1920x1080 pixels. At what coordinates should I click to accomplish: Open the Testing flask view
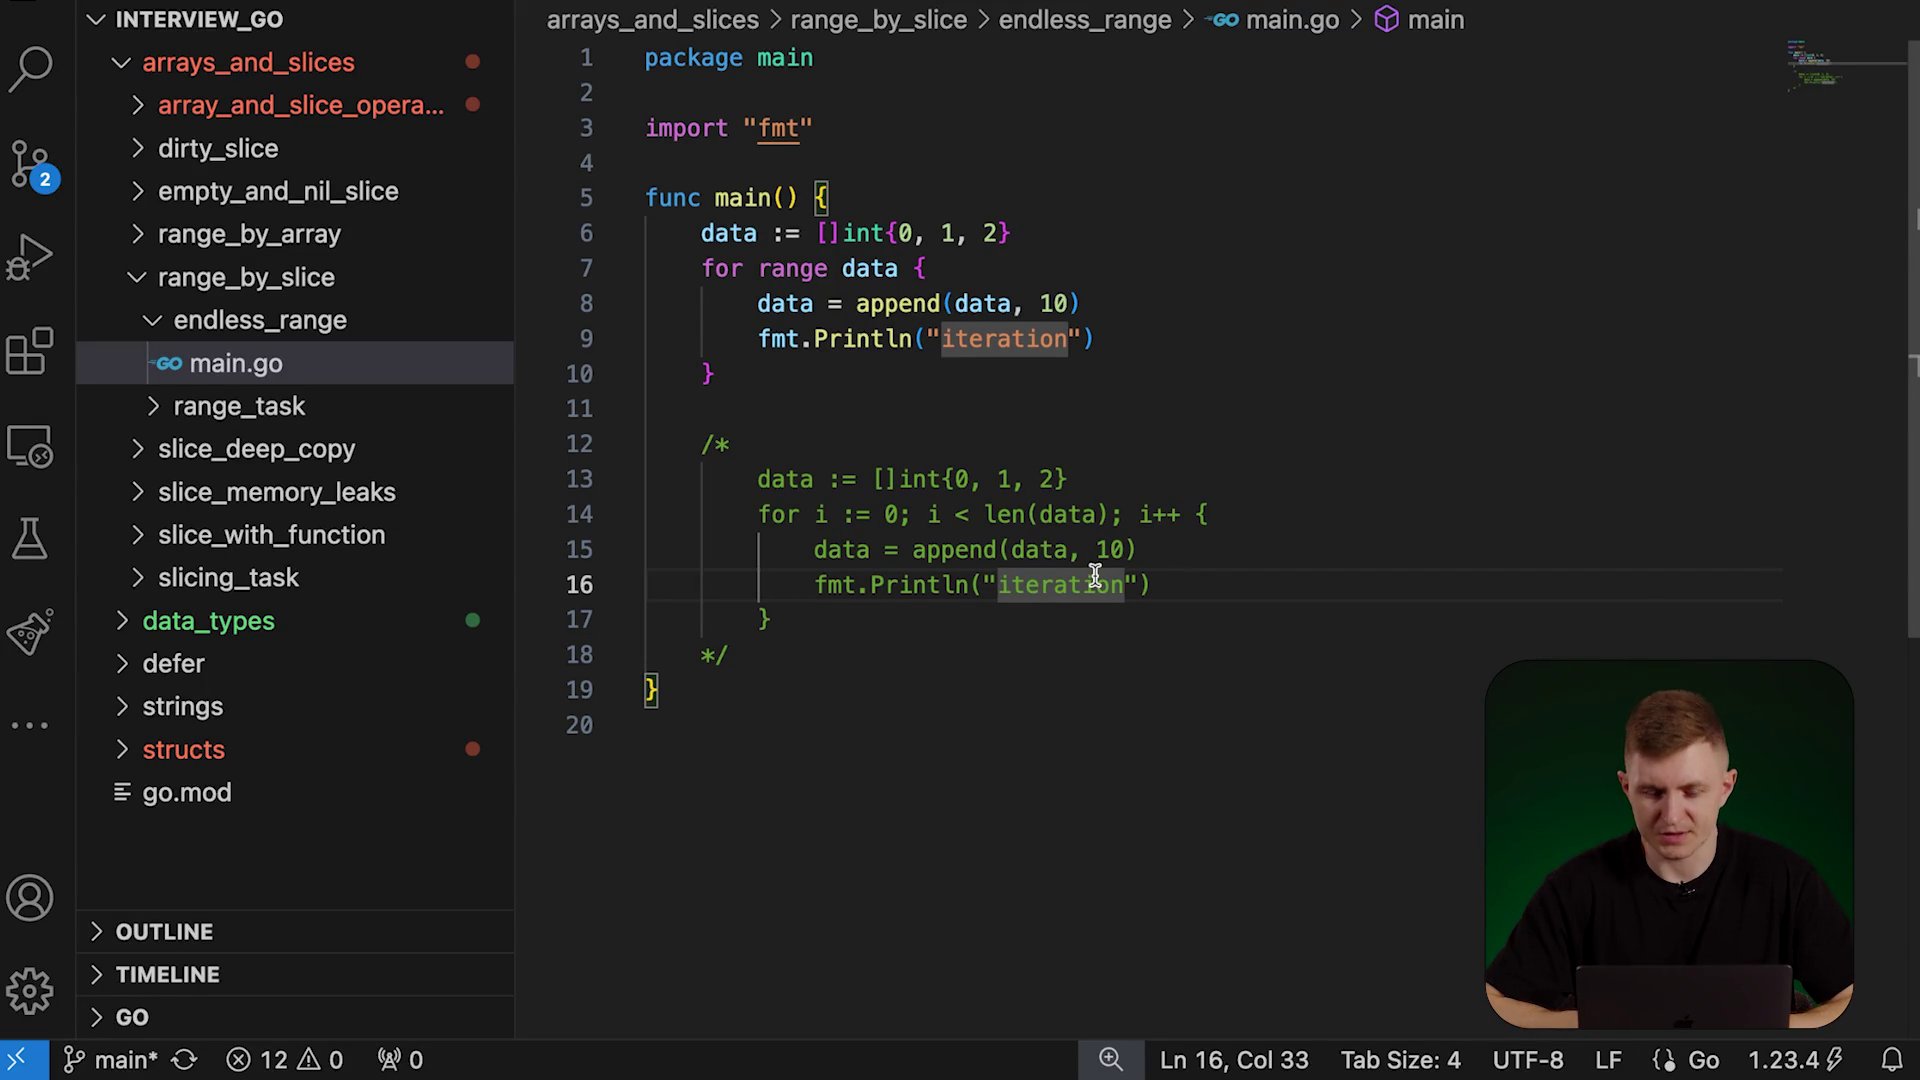pos(30,539)
